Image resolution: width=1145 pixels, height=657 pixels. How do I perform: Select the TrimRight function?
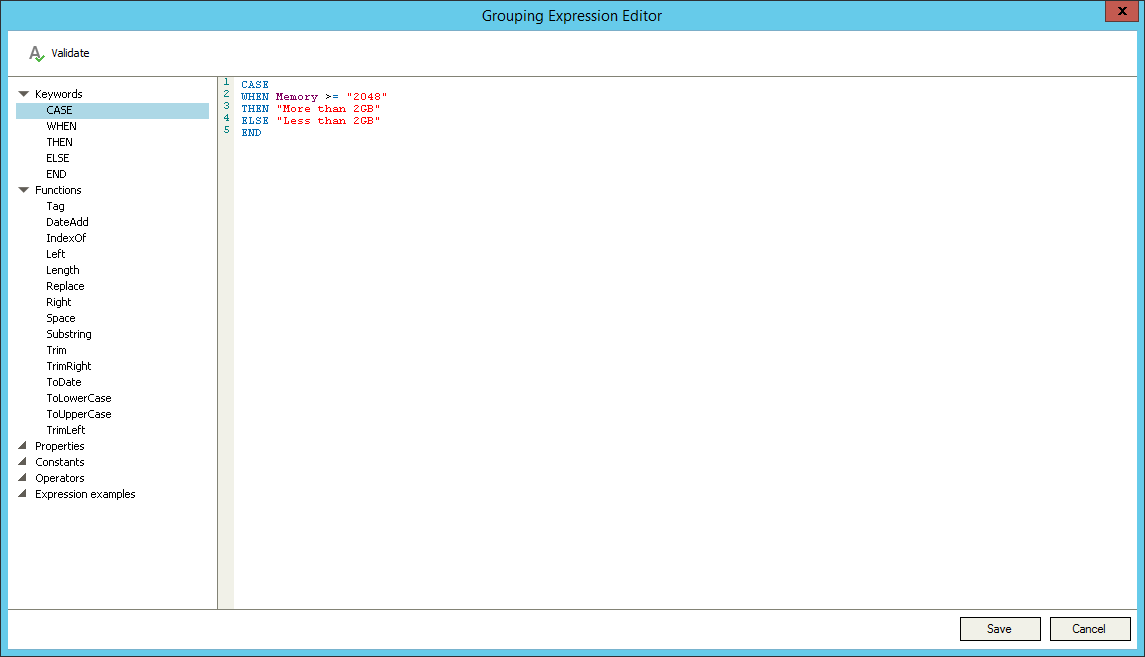tap(69, 366)
